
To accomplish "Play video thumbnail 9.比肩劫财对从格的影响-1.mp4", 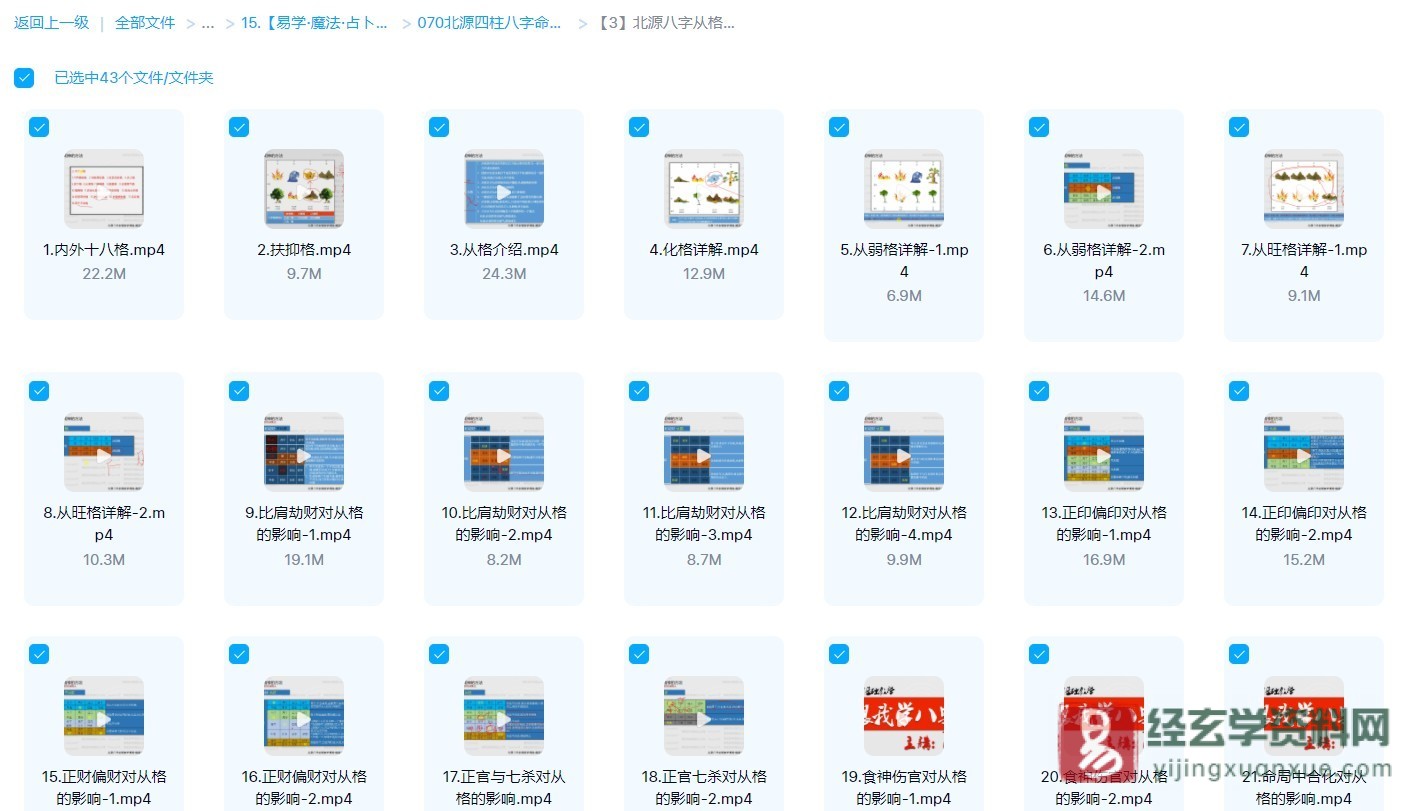I will pos(304,453).
